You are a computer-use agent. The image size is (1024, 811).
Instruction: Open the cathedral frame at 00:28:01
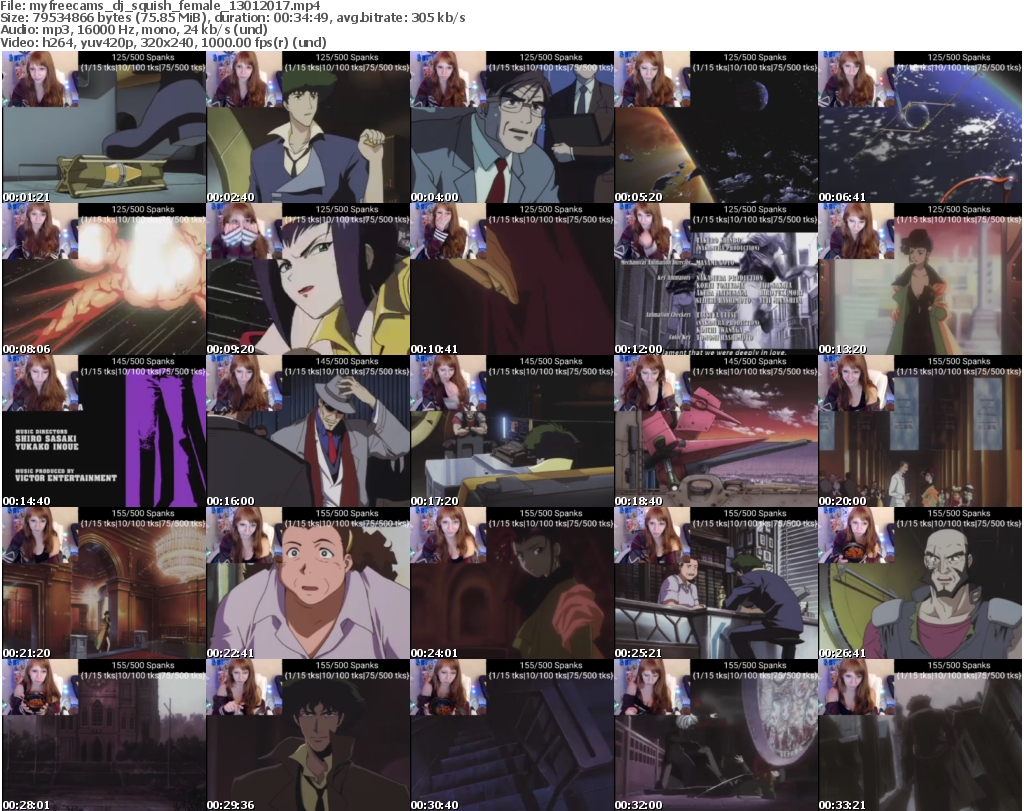tap(104, 735)
